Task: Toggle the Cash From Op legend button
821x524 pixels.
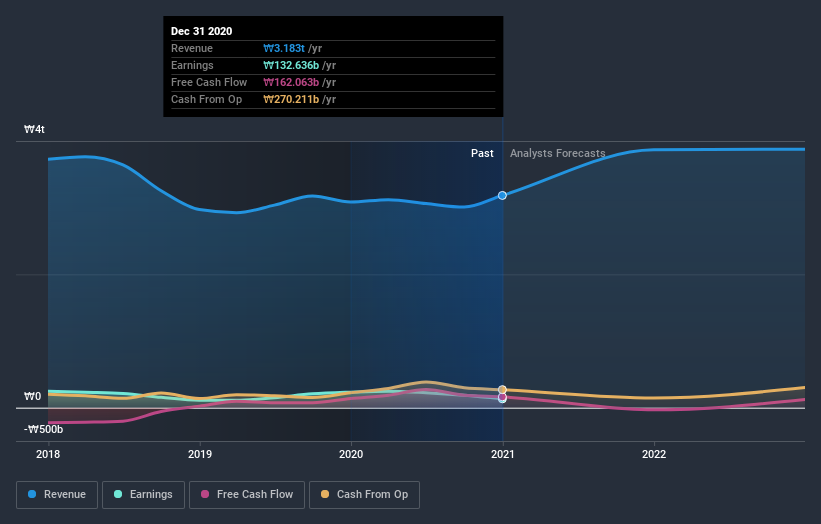Action: (x=364, y=495)
